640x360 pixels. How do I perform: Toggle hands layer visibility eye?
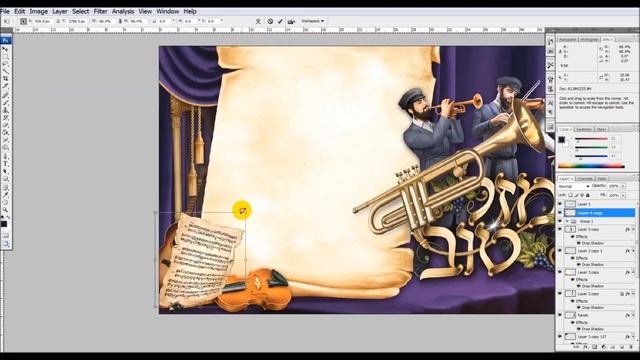(560, 315)
